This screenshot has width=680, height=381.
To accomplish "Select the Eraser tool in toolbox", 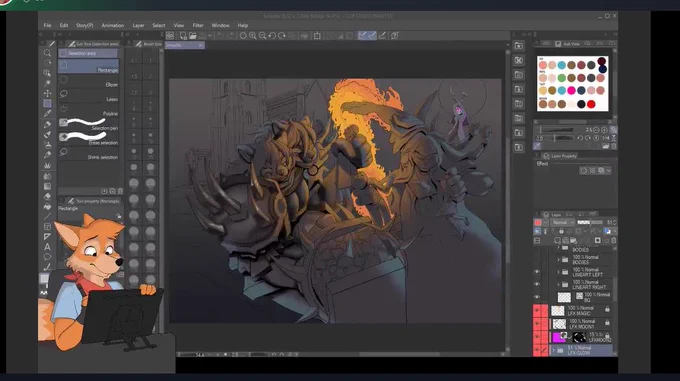I will (x=47, y=196).
